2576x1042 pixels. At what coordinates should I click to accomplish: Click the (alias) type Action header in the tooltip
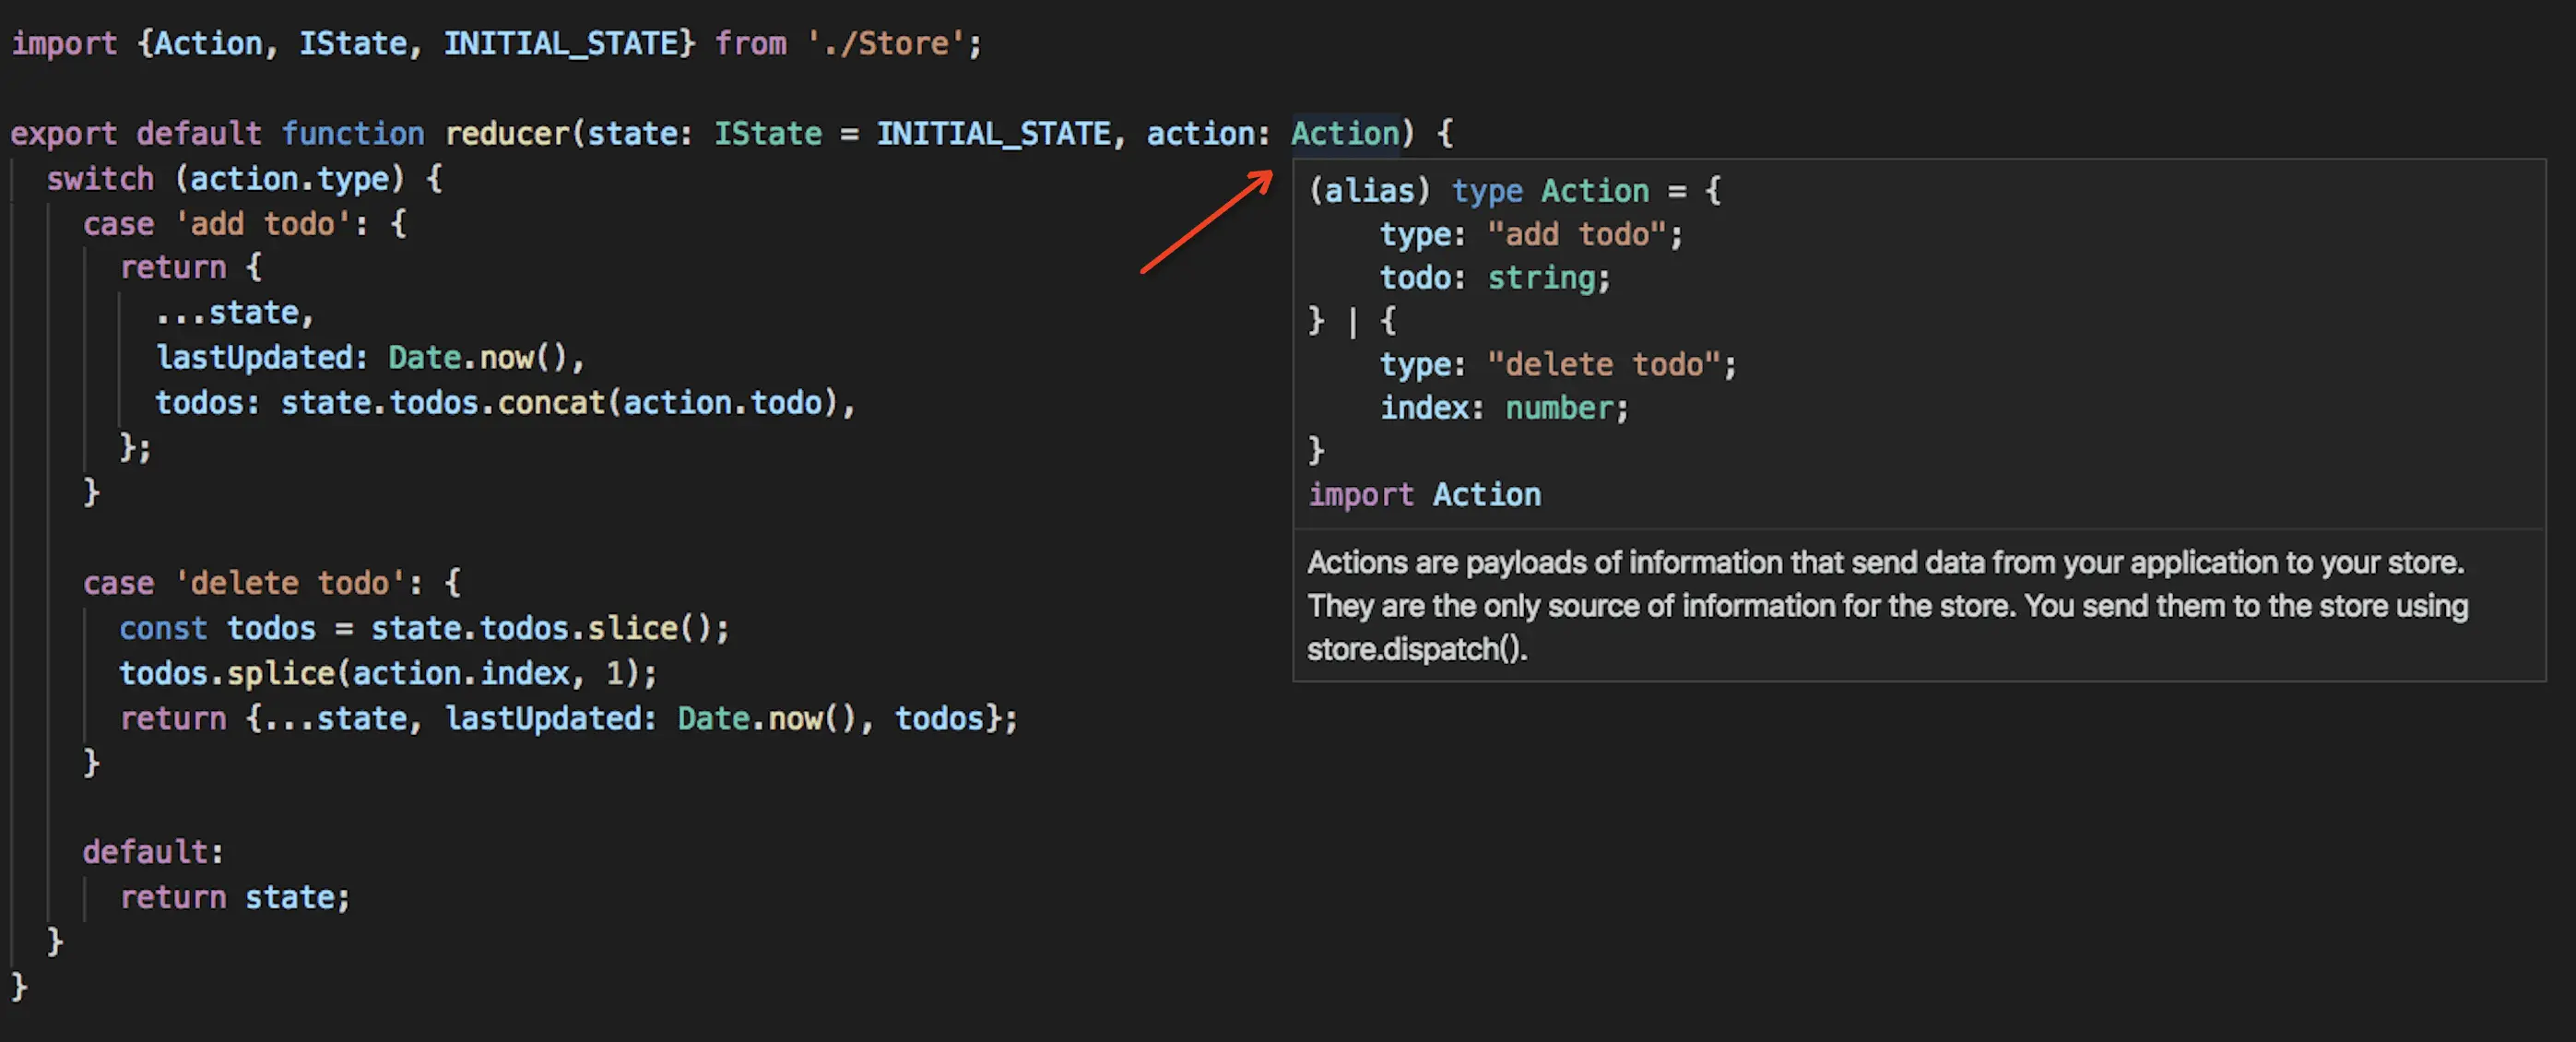tap(1478, 190)
